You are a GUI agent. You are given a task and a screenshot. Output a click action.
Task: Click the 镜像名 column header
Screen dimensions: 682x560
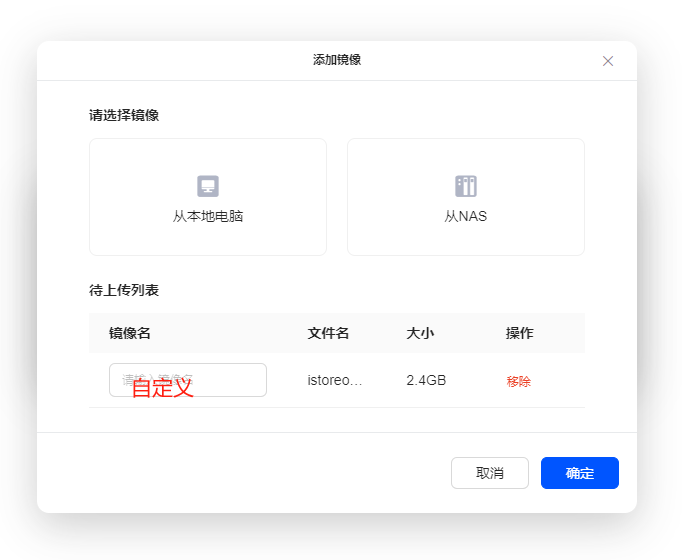130,333
